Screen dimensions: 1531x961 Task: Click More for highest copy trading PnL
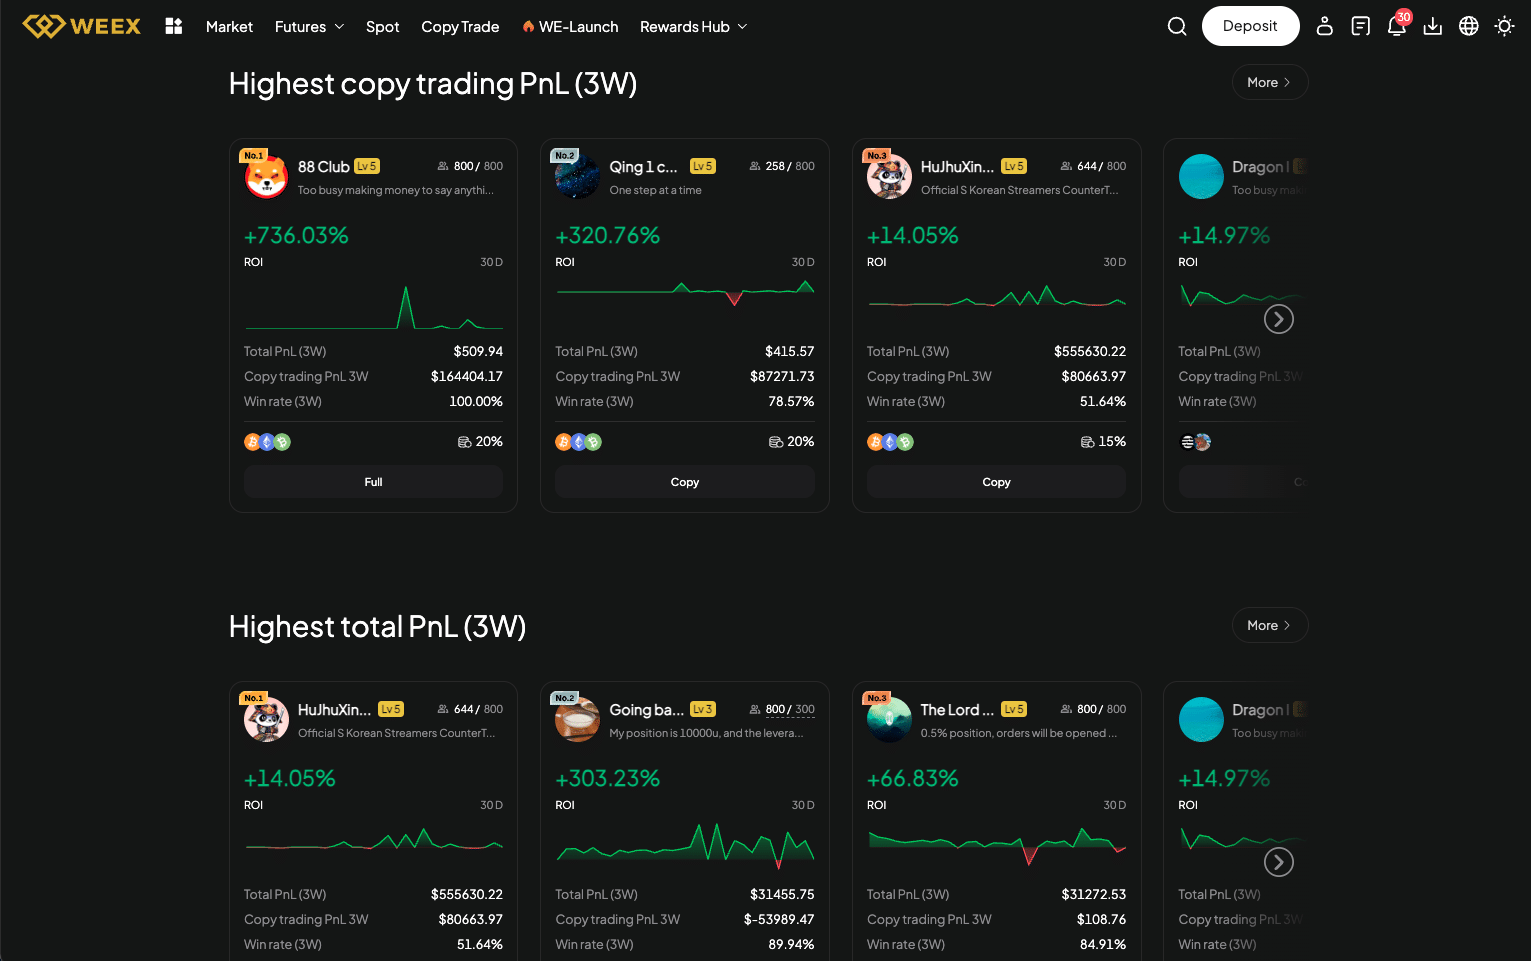[1270, 83]
